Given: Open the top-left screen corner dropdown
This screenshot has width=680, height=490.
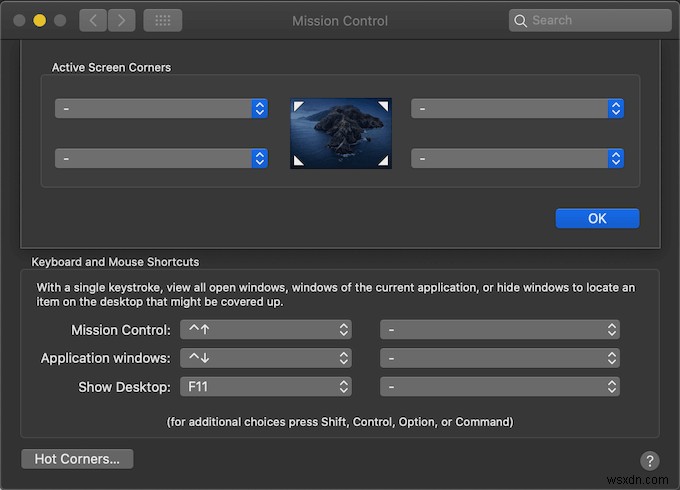Looking at the screenshot, I should (161, 108).
